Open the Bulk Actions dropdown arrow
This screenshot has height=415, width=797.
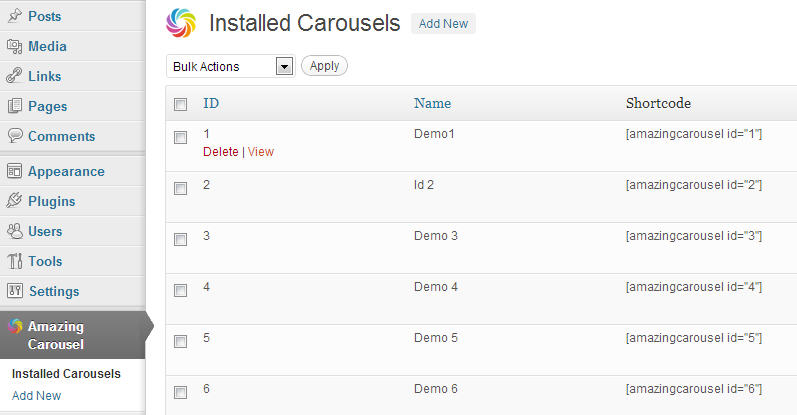click(284, 66)
